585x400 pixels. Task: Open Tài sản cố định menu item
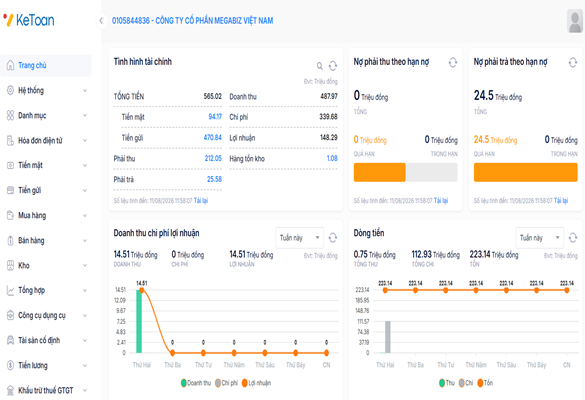click(x=46, y=340)
